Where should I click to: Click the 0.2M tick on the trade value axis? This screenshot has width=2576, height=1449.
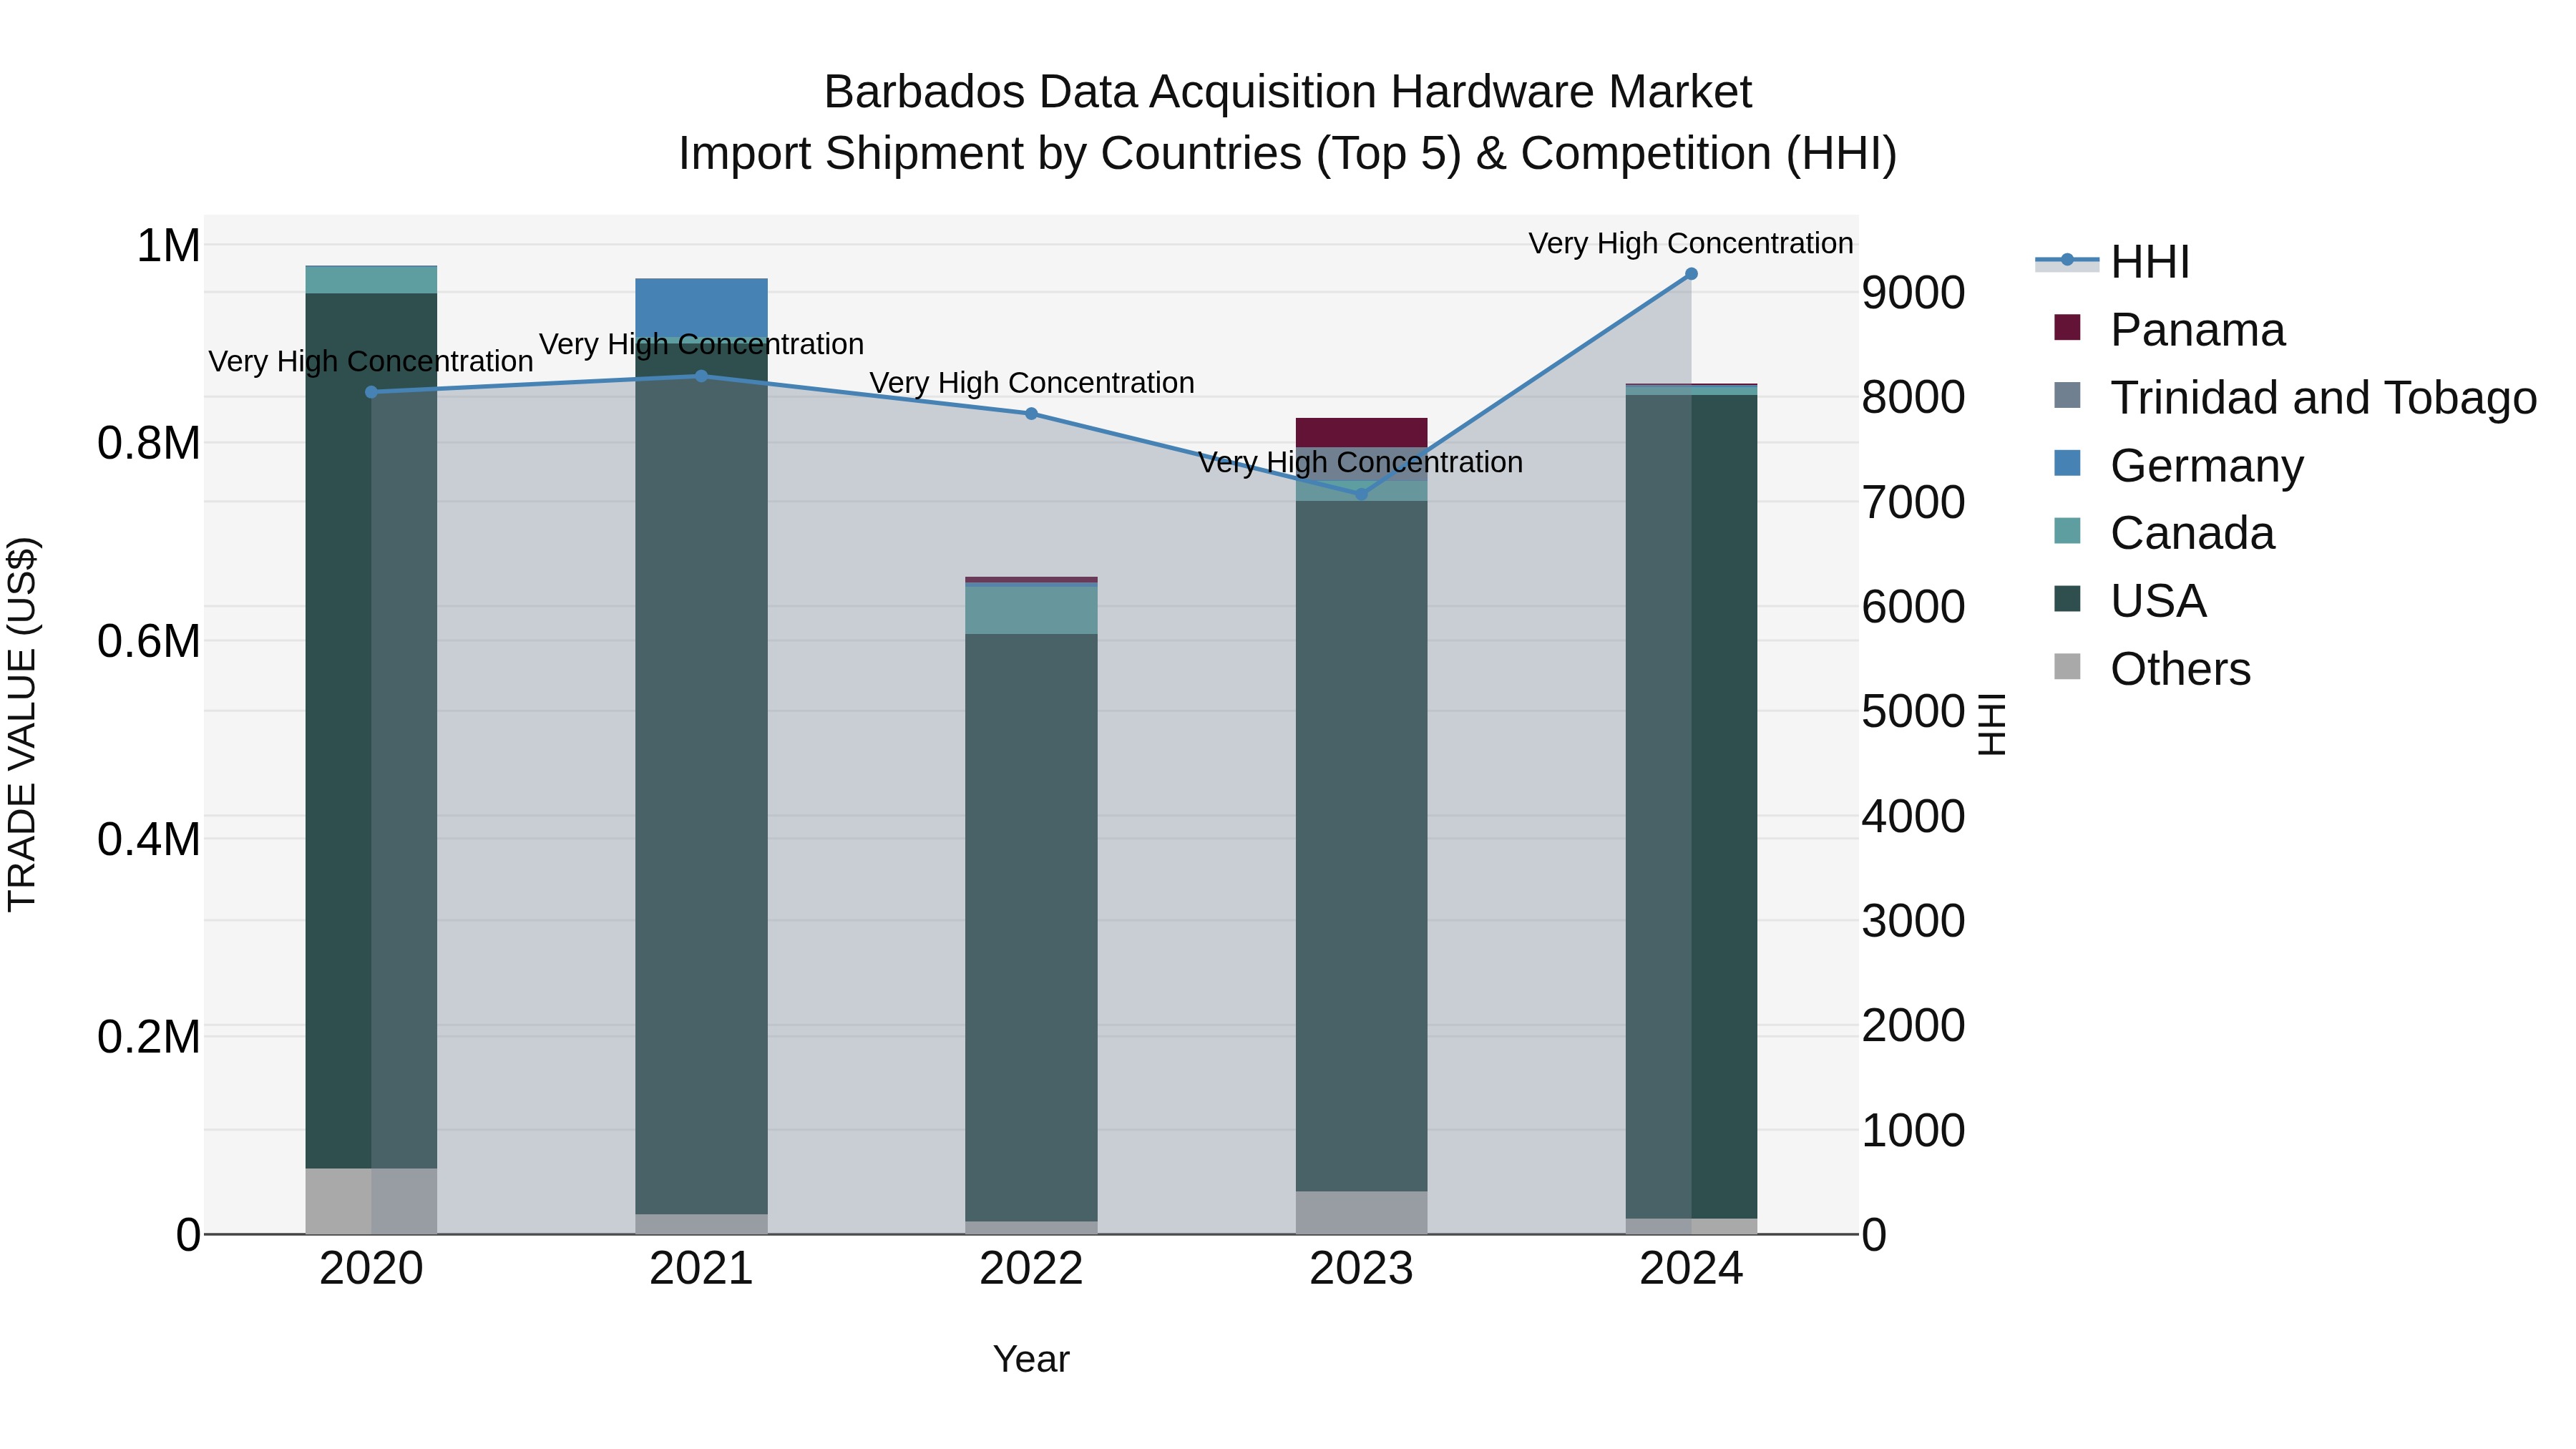[x=149, y=1037]
